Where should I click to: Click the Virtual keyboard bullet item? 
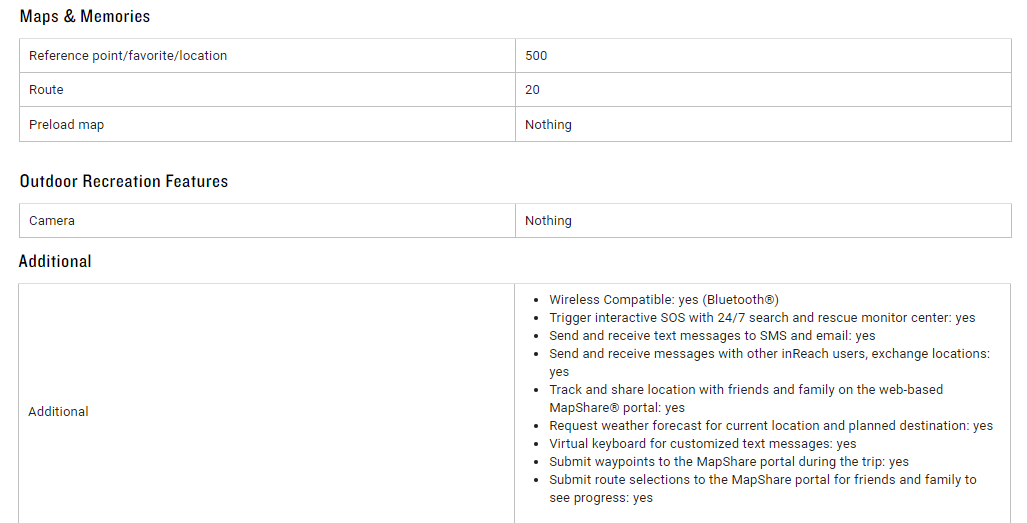click(702, 444)
